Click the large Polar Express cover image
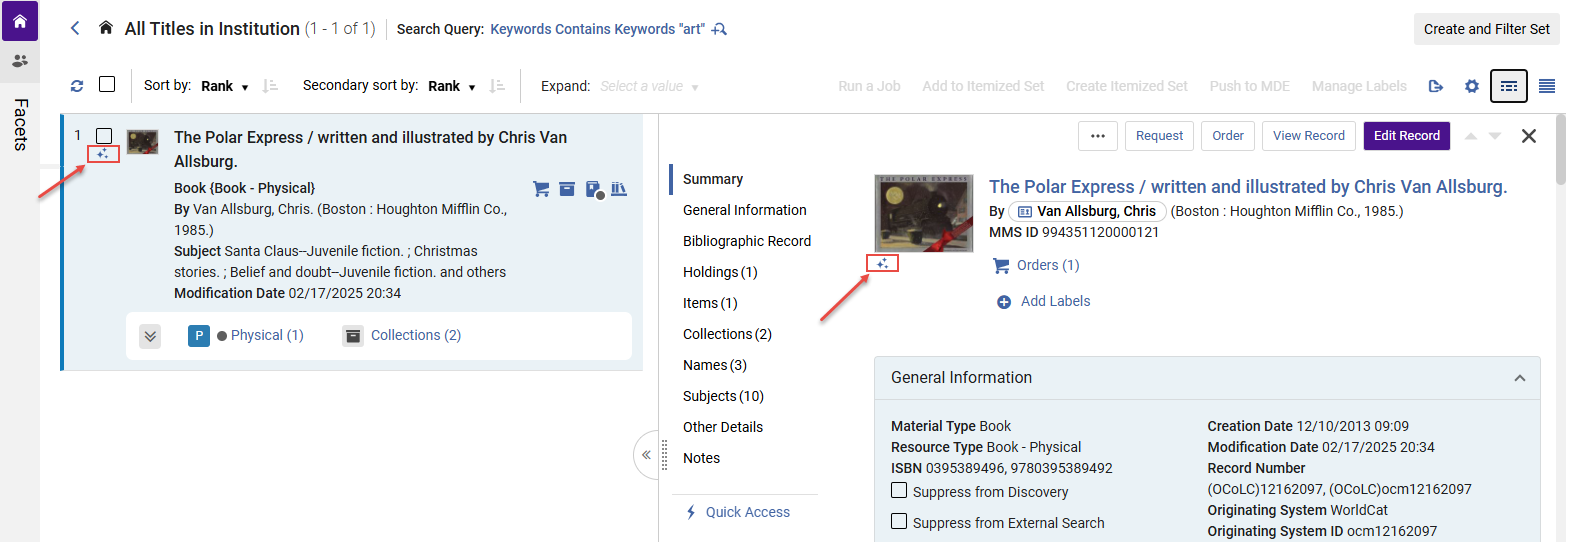This screenshot has height=542, width=1586. tap(924, 213)
